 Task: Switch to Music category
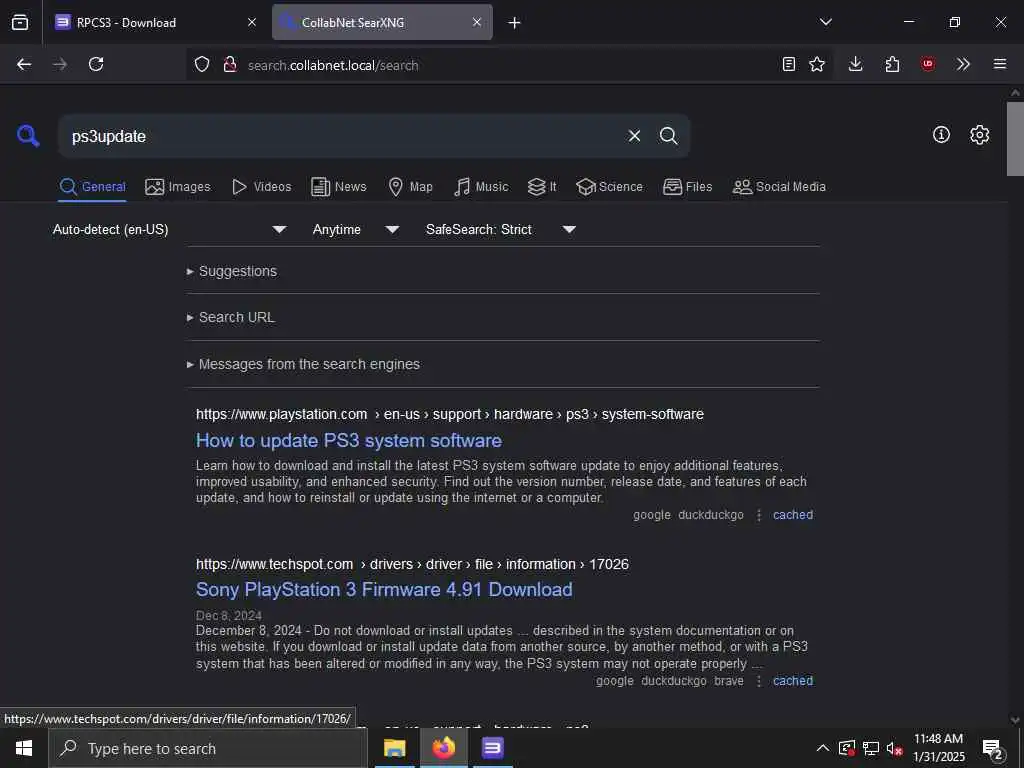tap(481, 187)
